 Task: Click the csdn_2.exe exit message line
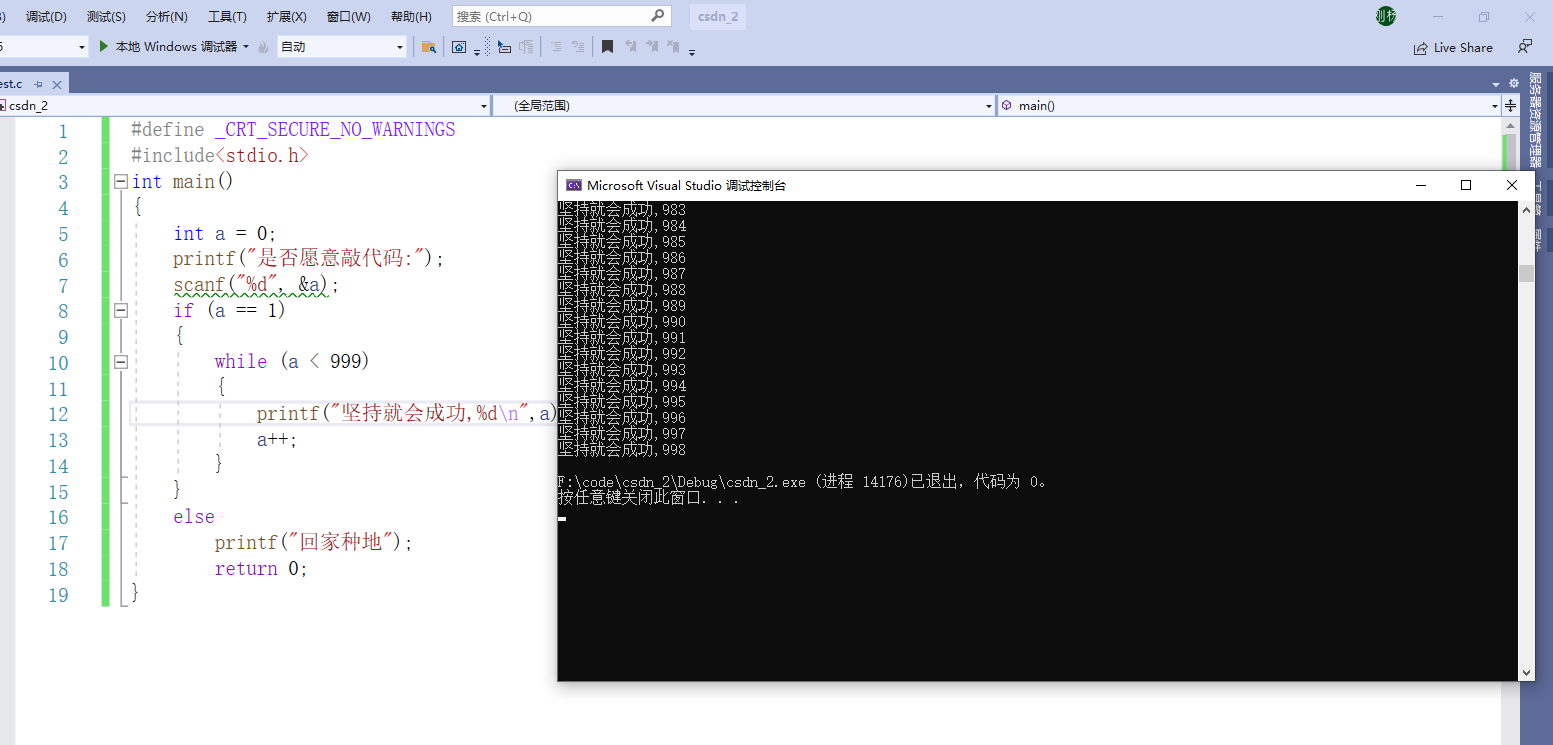(x=803, y=482)
